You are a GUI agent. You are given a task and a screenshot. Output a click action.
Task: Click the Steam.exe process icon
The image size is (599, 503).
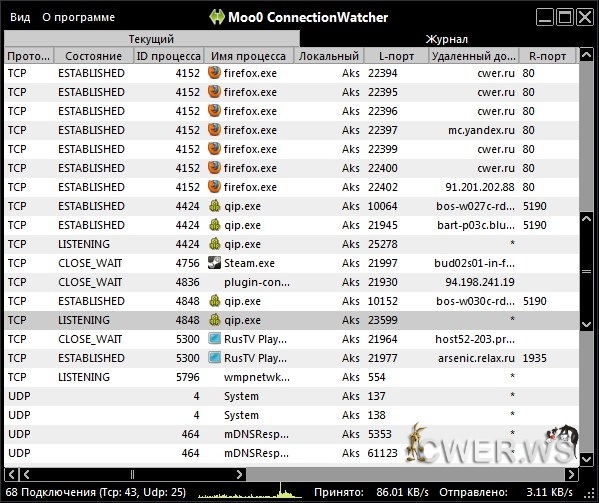(214, 263)
